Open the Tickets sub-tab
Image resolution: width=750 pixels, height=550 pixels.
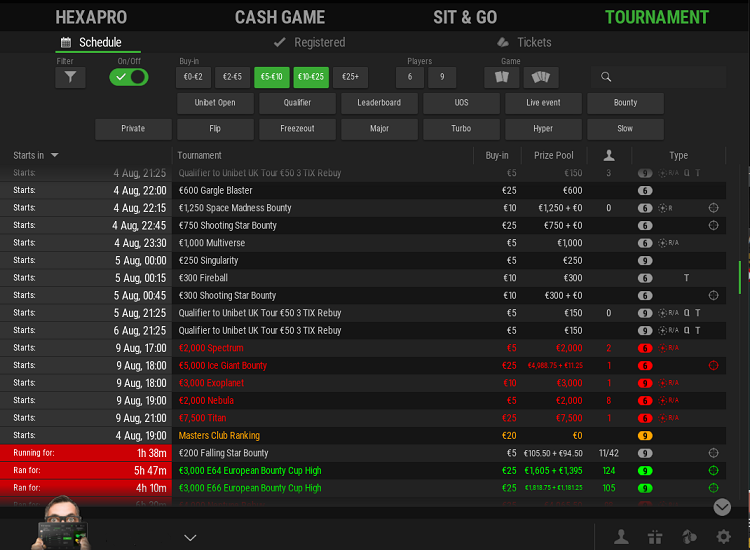coord(524,43)
